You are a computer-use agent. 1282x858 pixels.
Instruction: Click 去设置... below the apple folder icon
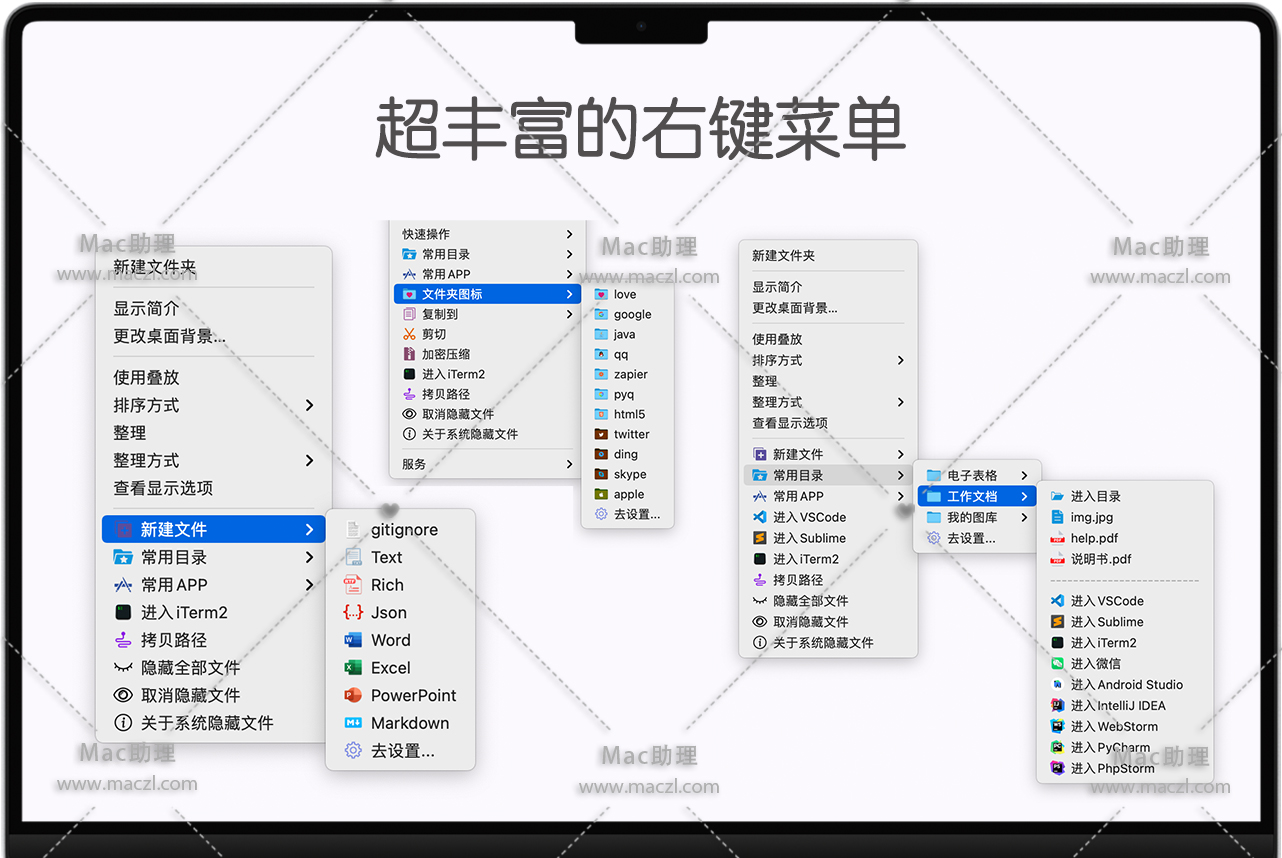coord(636,514)
